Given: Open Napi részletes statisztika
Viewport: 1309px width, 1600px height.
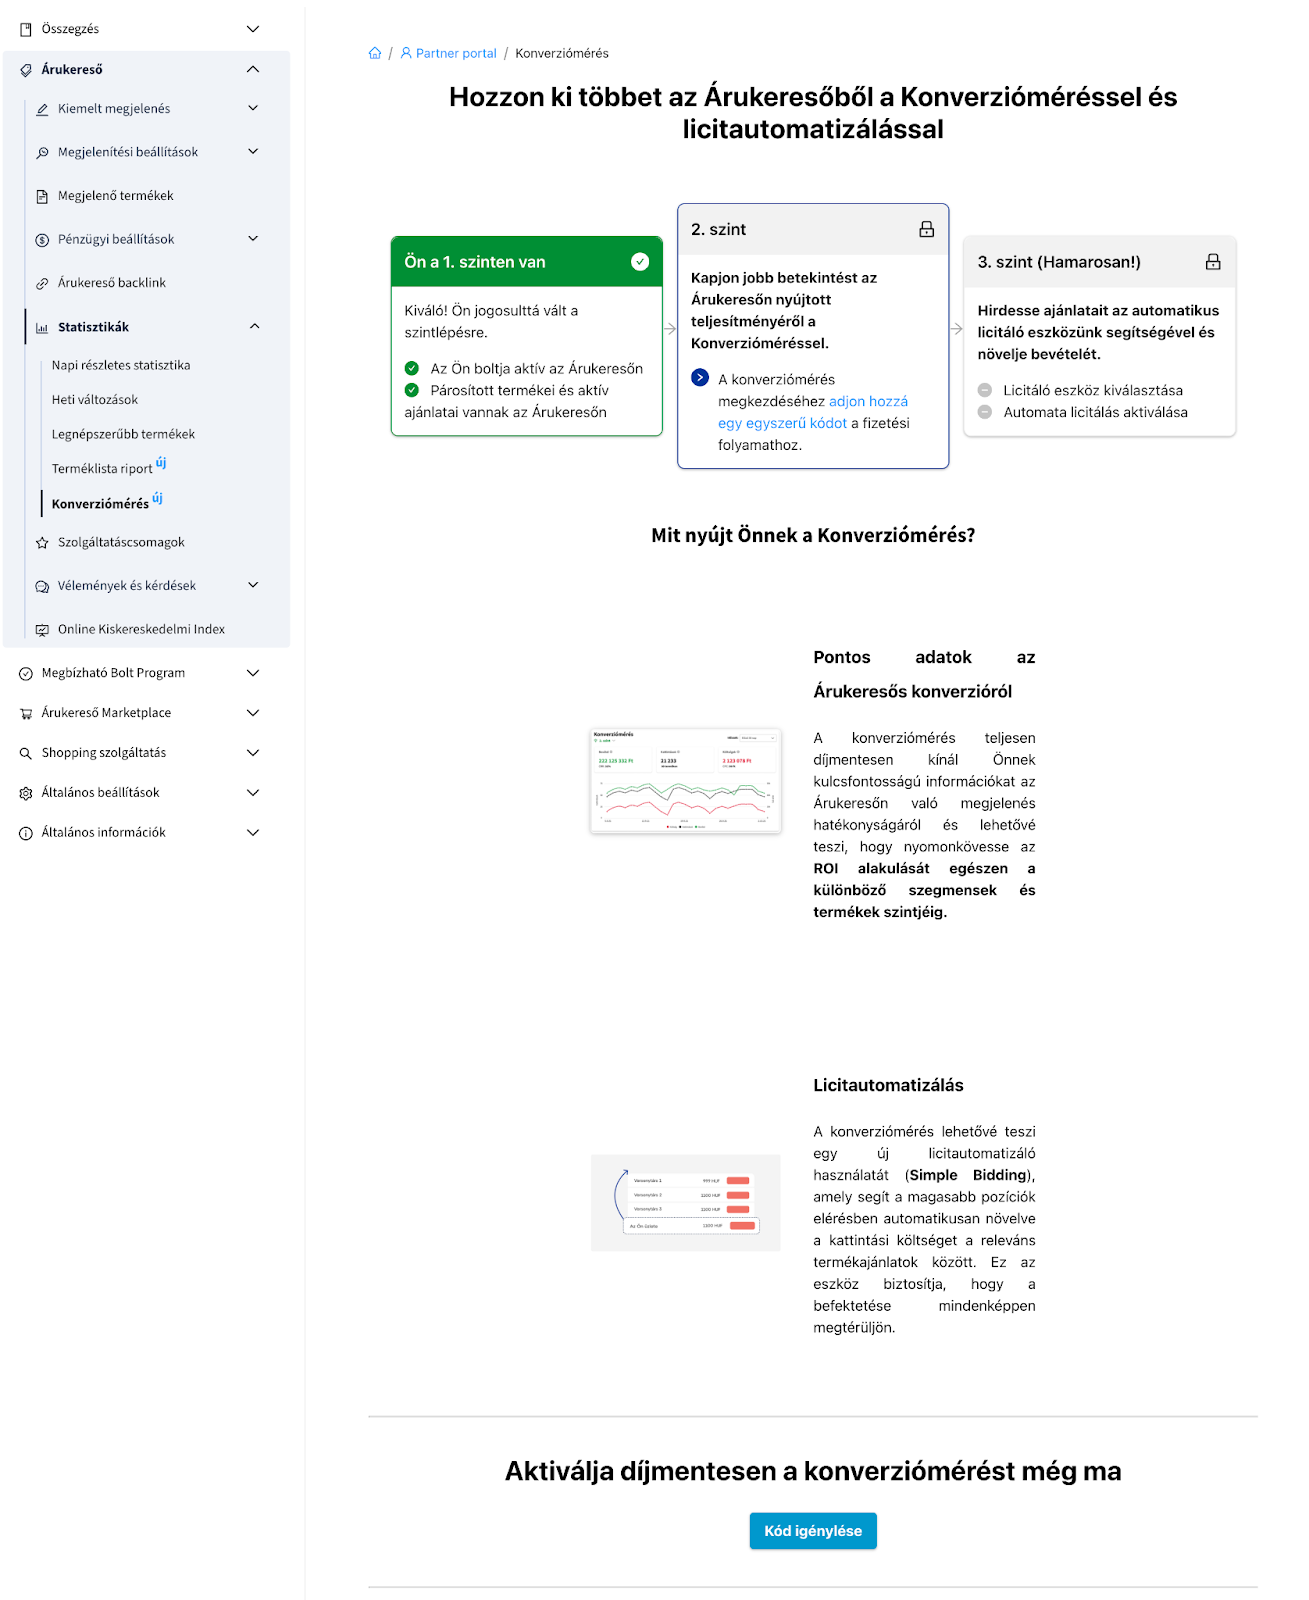Looking at the screenshot, I should point(121,366).
